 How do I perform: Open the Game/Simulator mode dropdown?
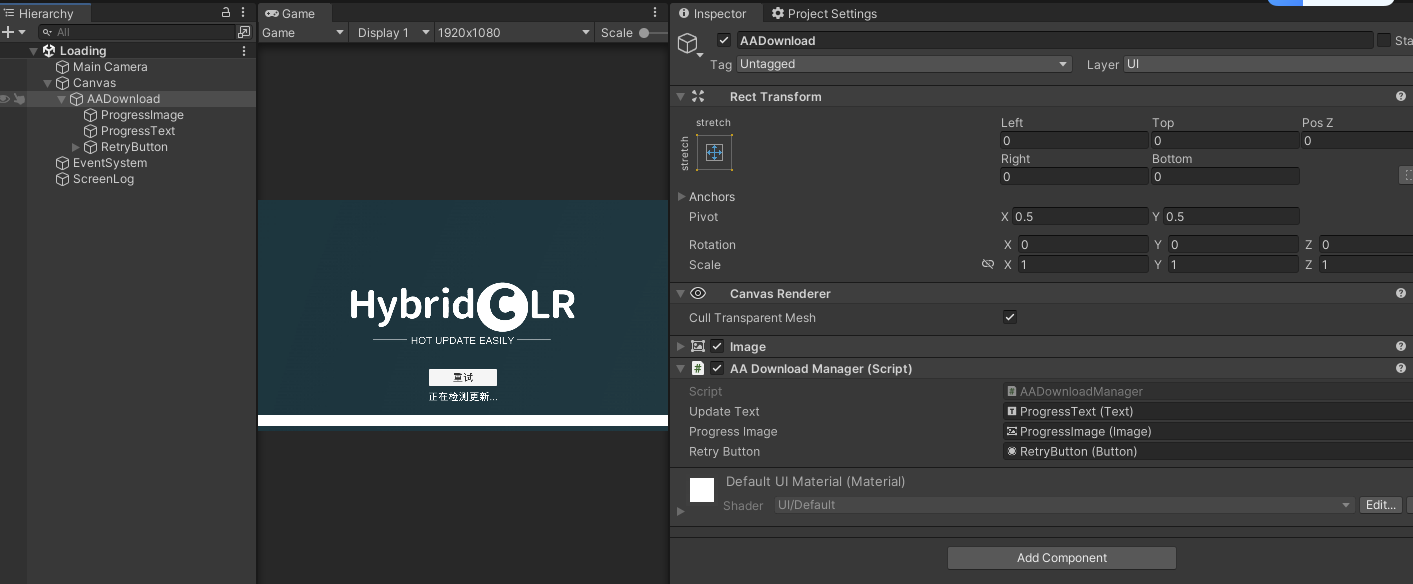click(x=302, y=33)
